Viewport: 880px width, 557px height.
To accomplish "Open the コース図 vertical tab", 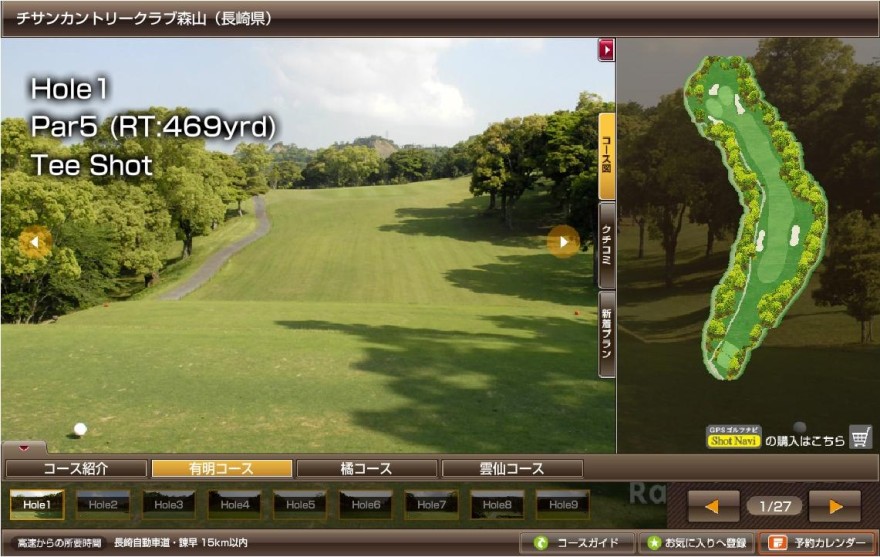I will pos(606,156).
